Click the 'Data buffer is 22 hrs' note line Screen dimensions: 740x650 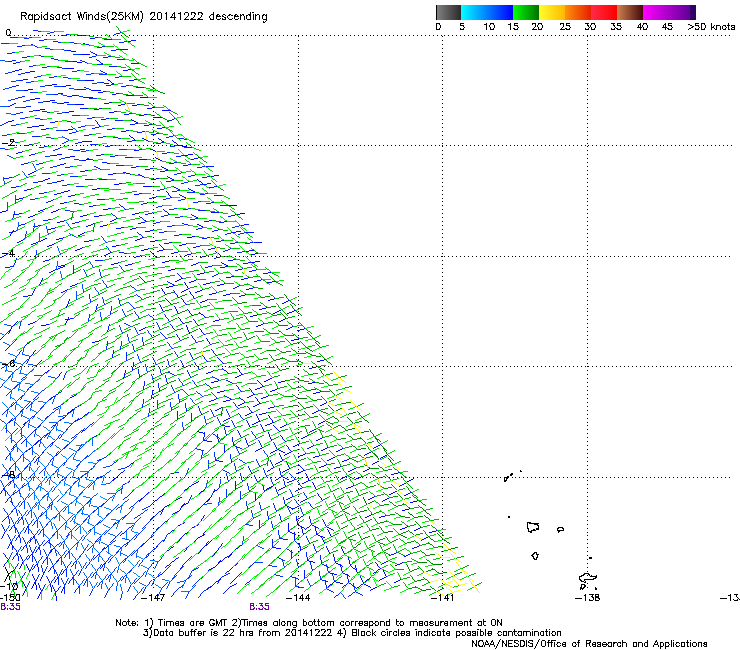(352, 633)
